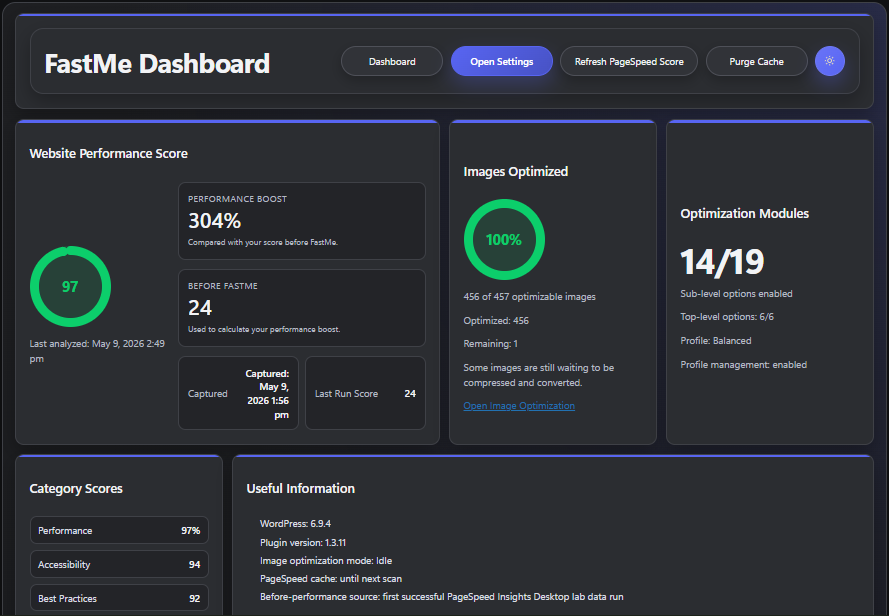Click 'Sub-level options enabled' text
Image resolution: width=889 pixels, height=616 pixels.
(x=736, y=293)
